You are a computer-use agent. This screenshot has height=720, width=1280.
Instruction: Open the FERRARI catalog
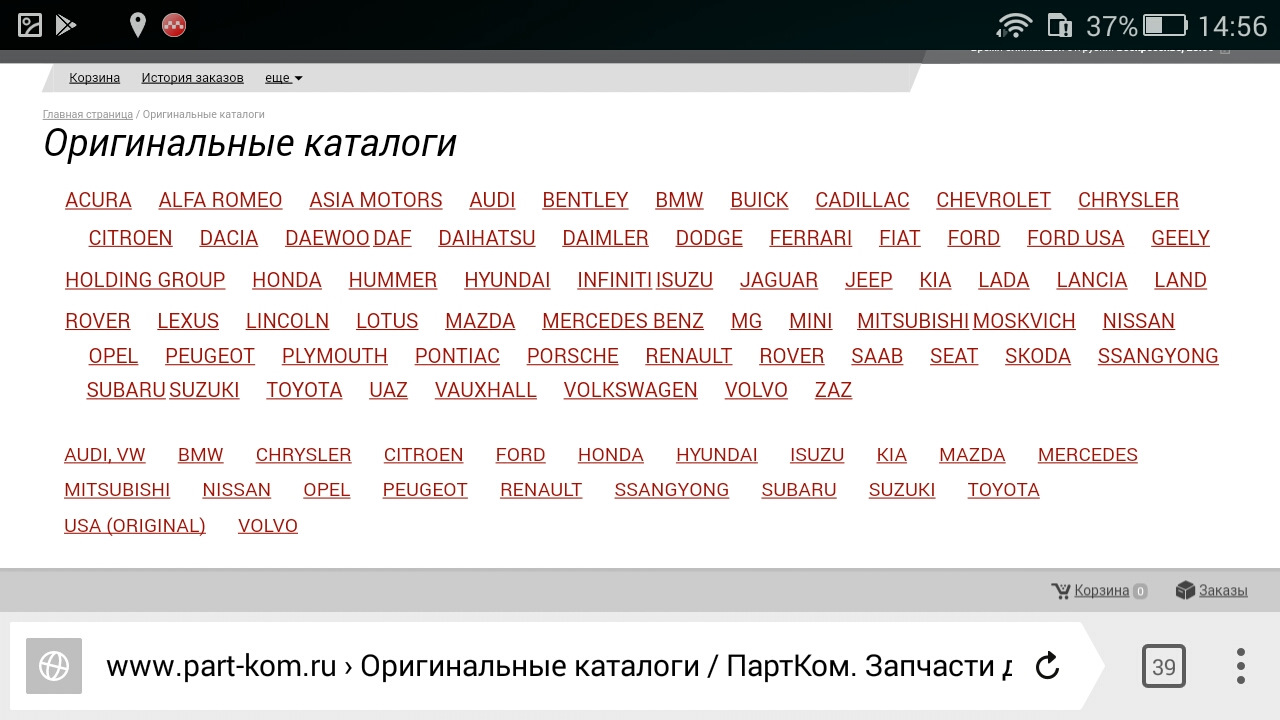pyautogui.click(x=811, y=238)
